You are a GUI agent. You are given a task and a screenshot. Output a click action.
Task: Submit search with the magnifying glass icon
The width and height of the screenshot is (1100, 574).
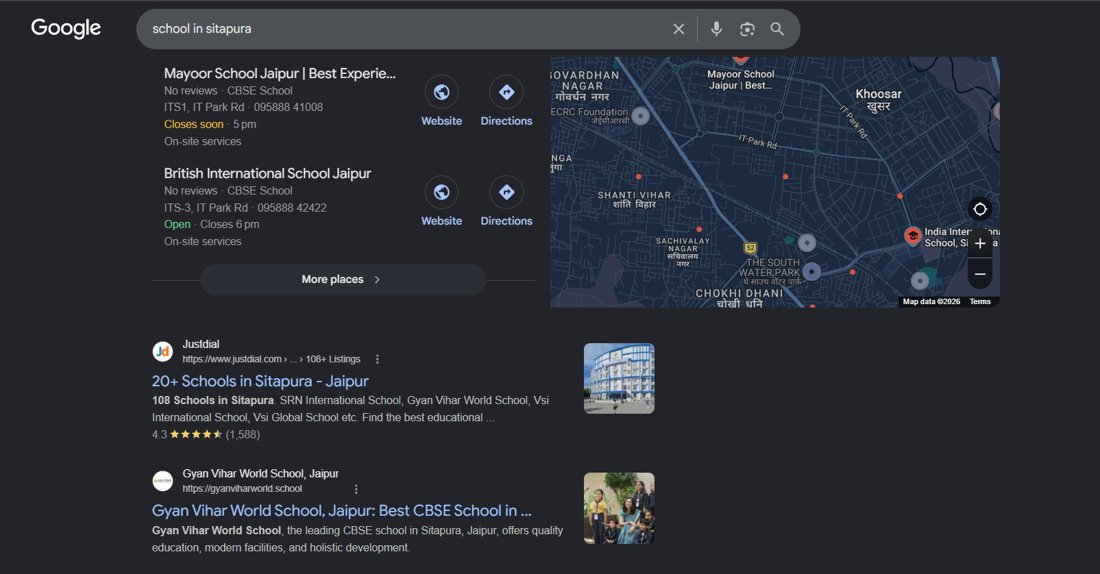click(777, 29)
